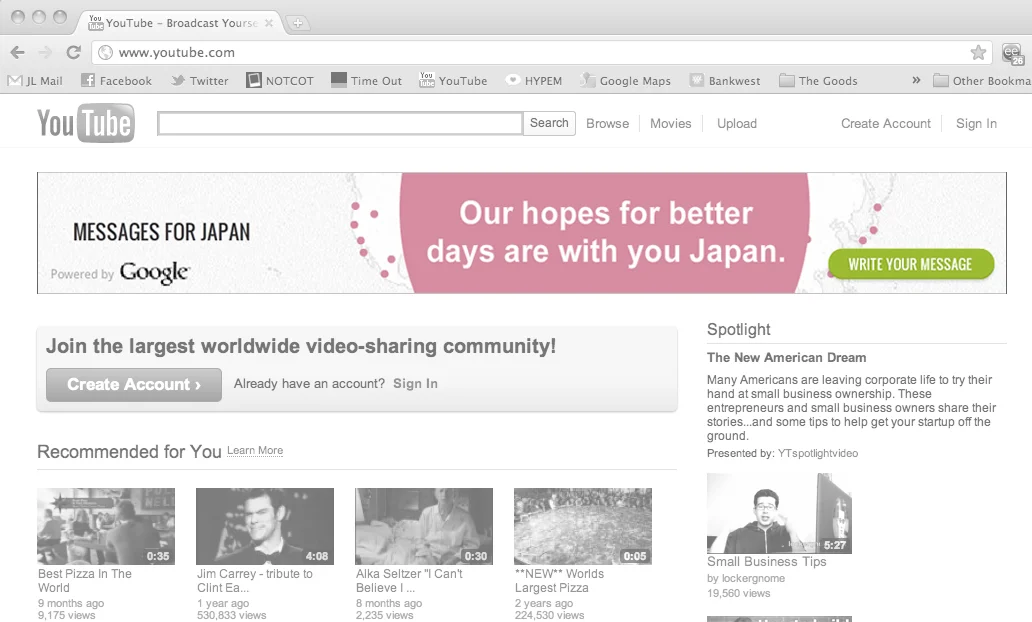
Task: Click the gray Create Account button
Action: tap(134, 384)
